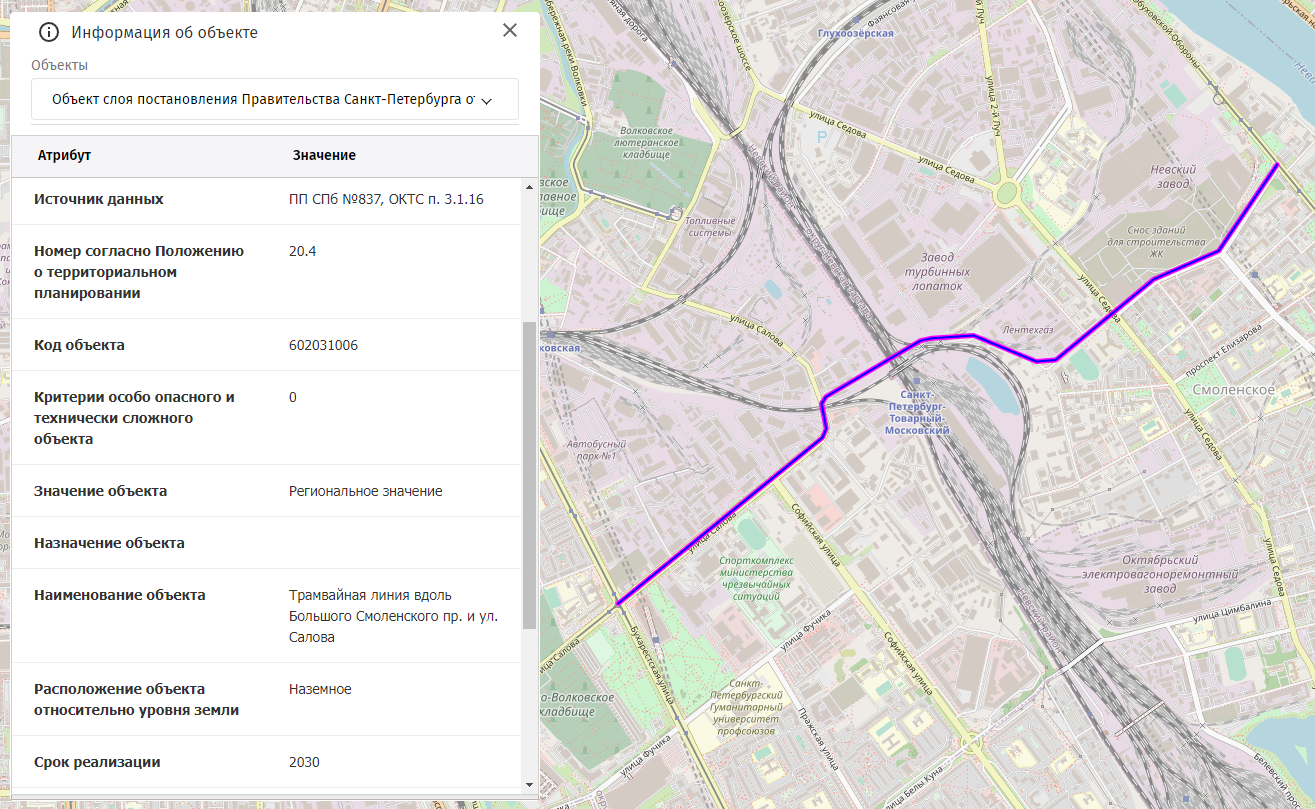
Task: Click the attribute table scroll down arrow
Action: pos(529,784)
